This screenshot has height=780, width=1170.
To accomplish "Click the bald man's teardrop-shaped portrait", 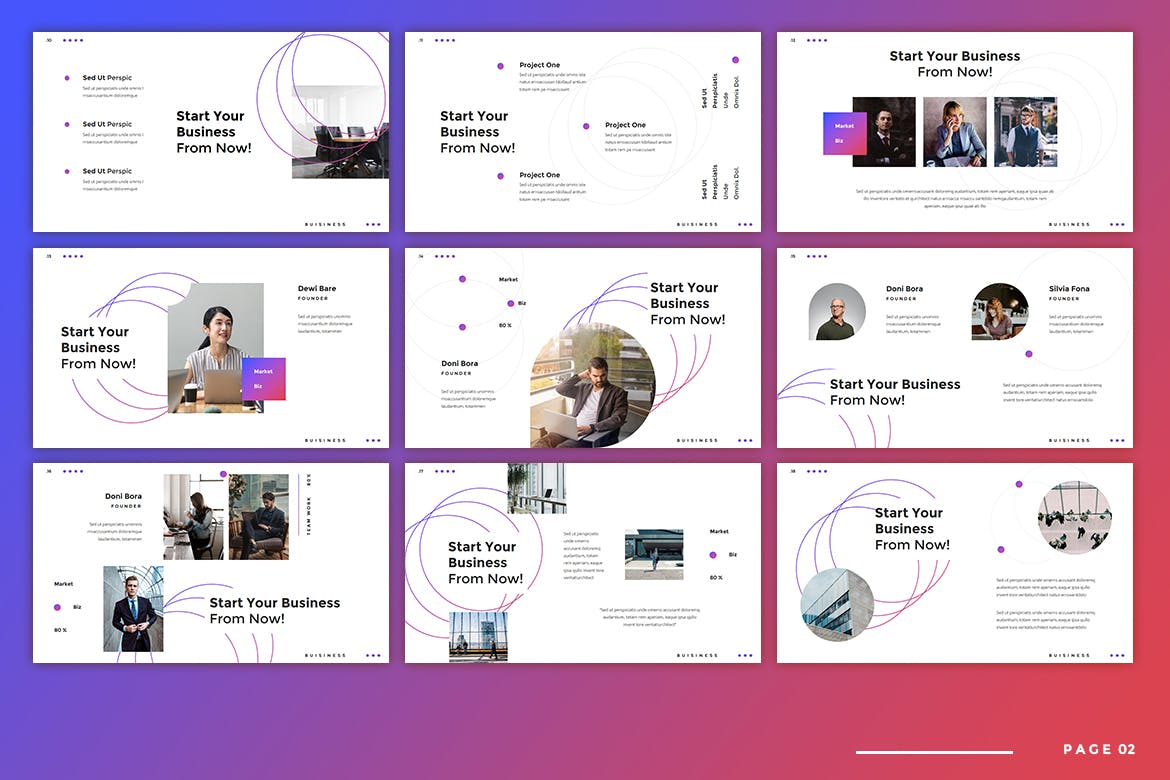I will (x=837, y=312).
